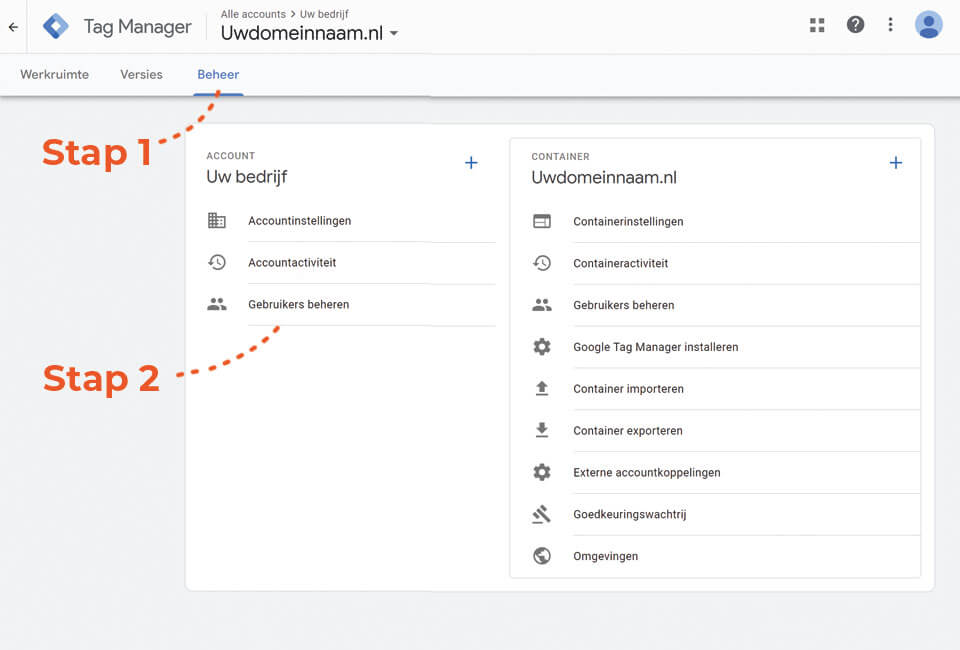The image size is (960, 650).
Task: Open the three-dot more options menu
Action: [890, 24]
